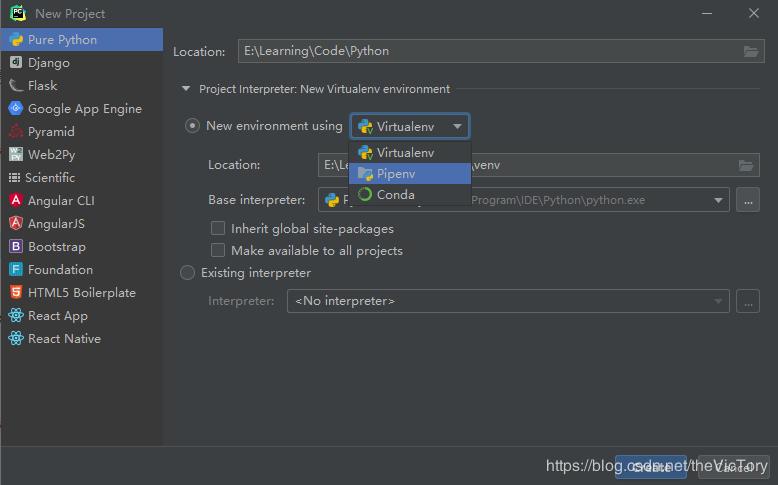778x485 pixels.
Task: Select HTML5 Boilerplate project icon
Action: (16, 293)
